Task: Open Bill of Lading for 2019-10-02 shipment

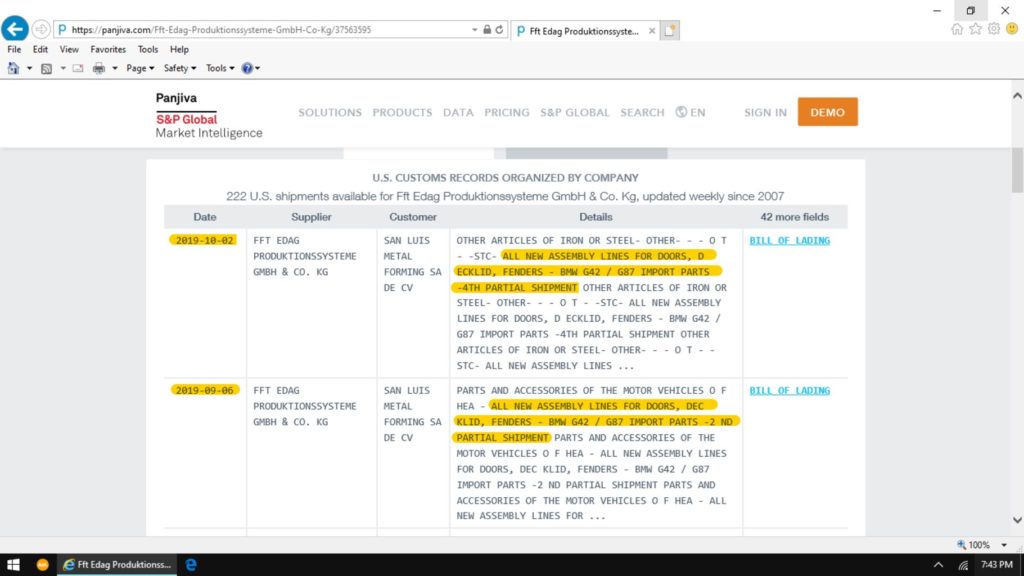Action: pyautogui.click(x=790, y=240)
